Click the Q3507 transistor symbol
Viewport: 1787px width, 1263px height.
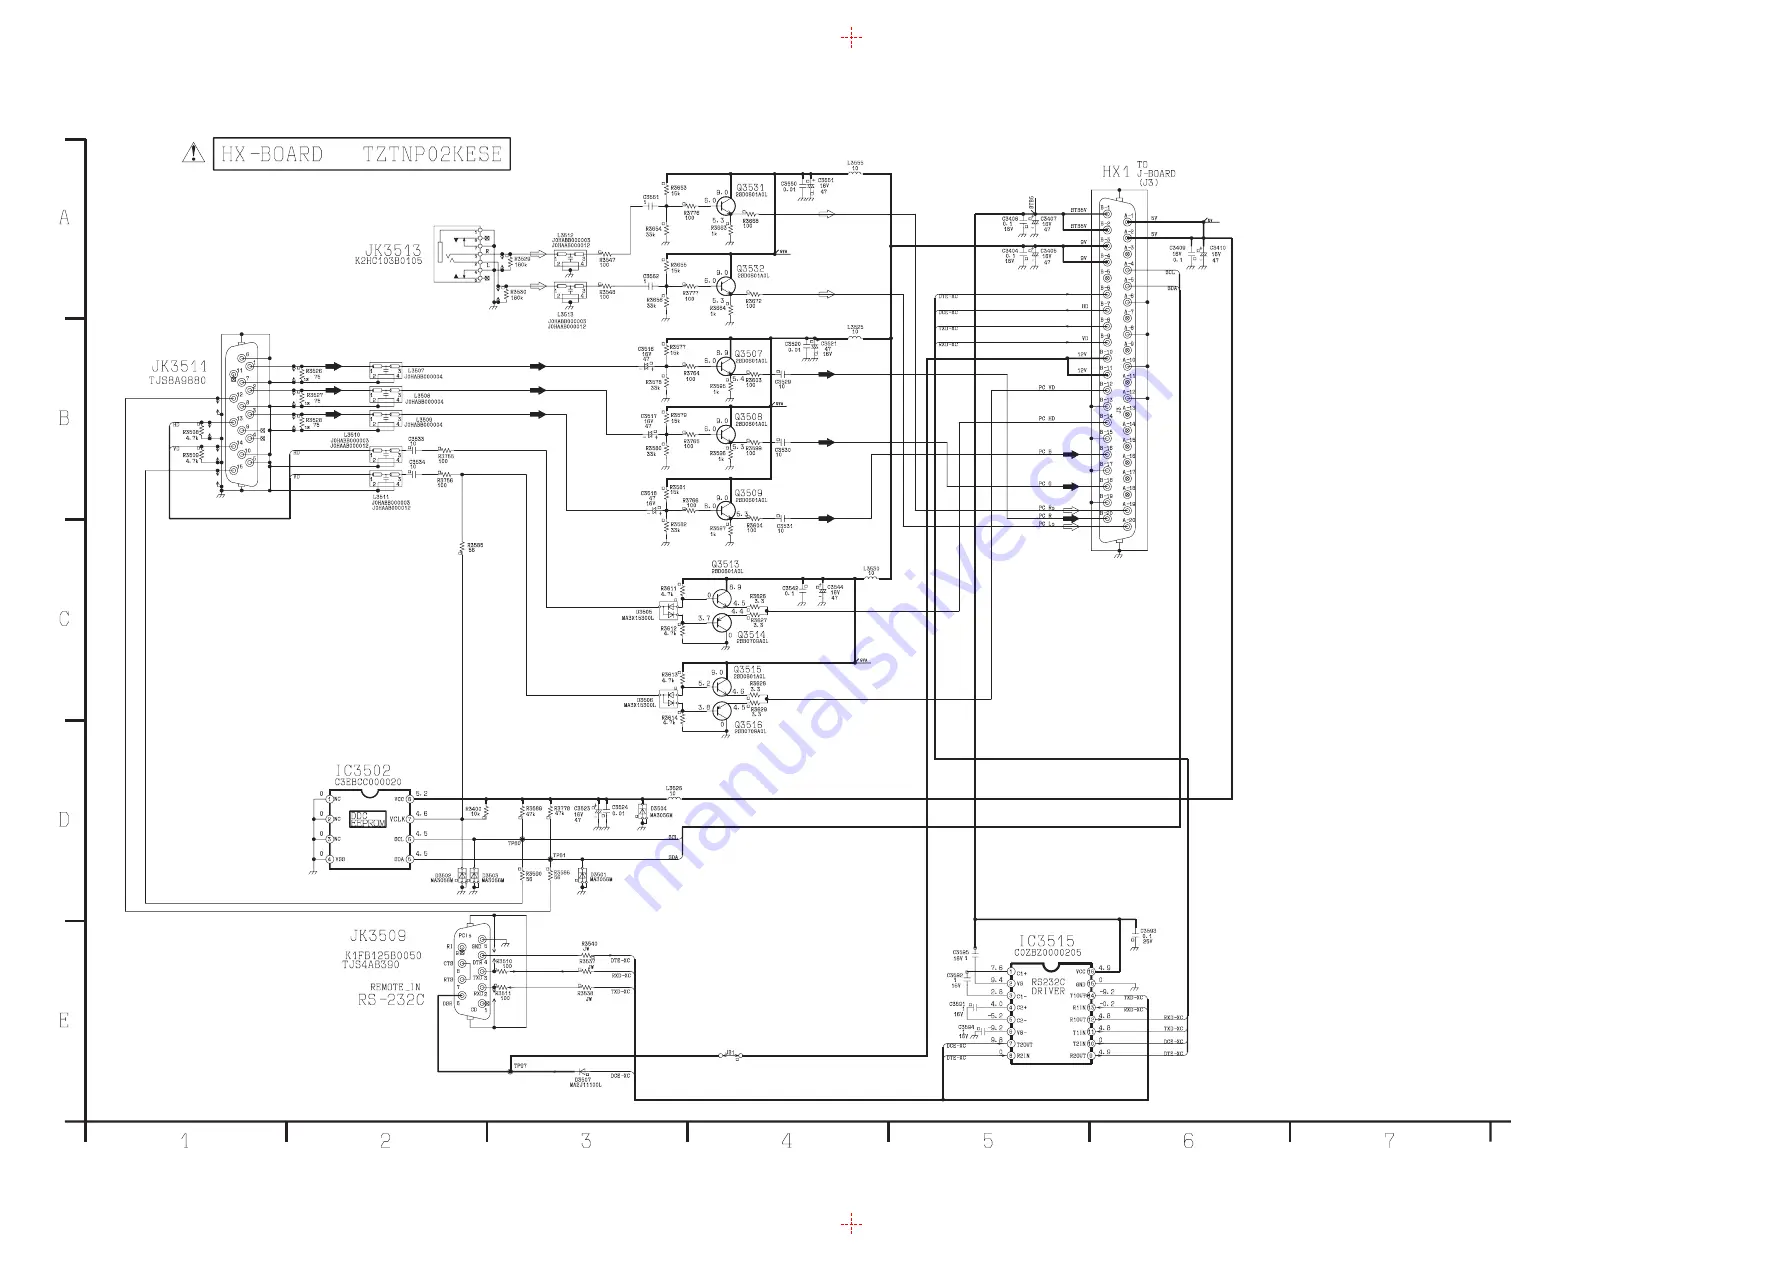click(x=725, y=367)
